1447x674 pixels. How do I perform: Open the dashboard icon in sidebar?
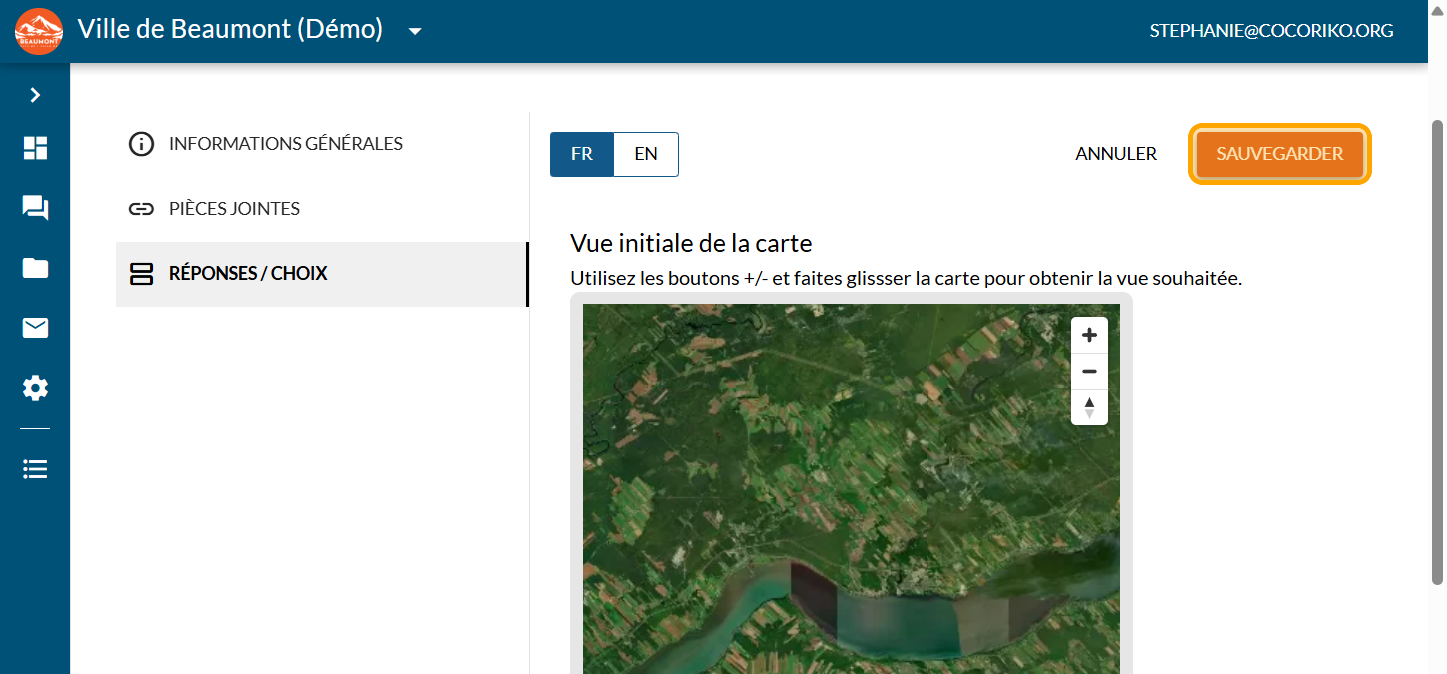(x=35, y=148)
